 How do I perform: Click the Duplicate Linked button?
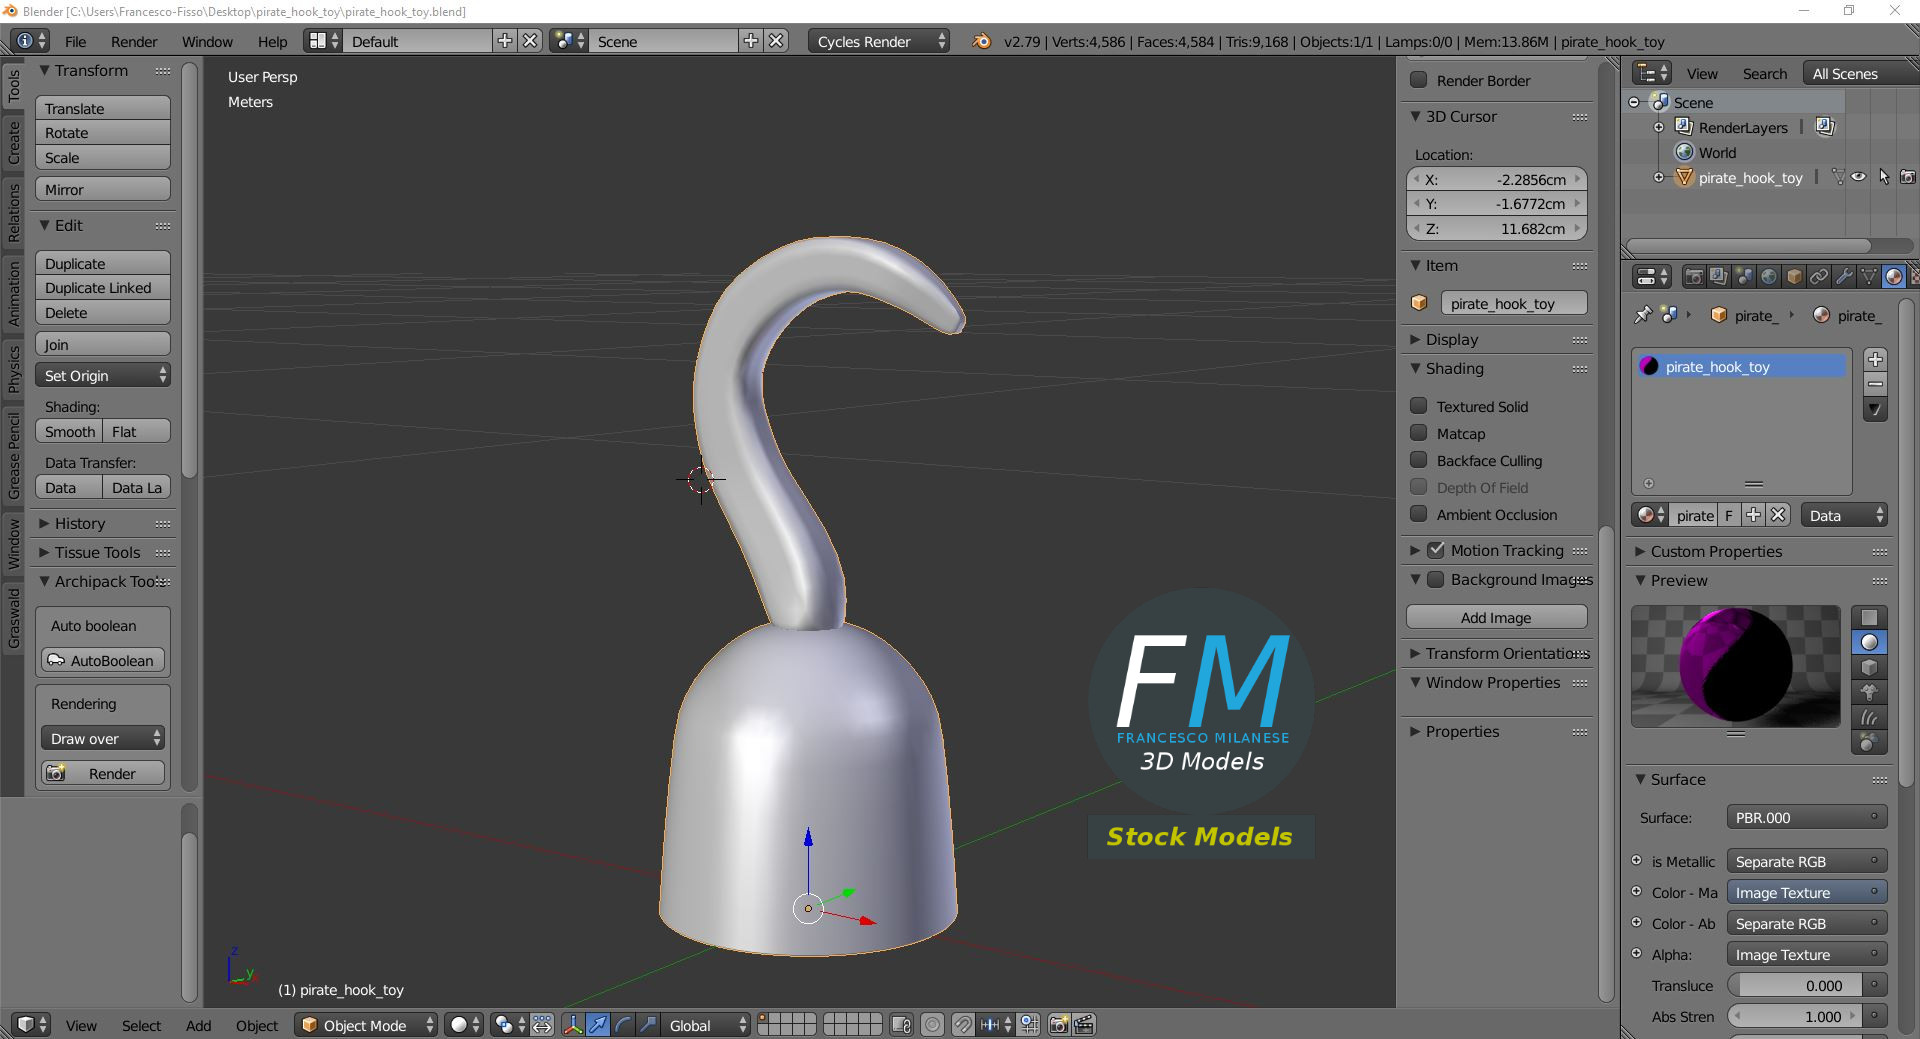103,287
